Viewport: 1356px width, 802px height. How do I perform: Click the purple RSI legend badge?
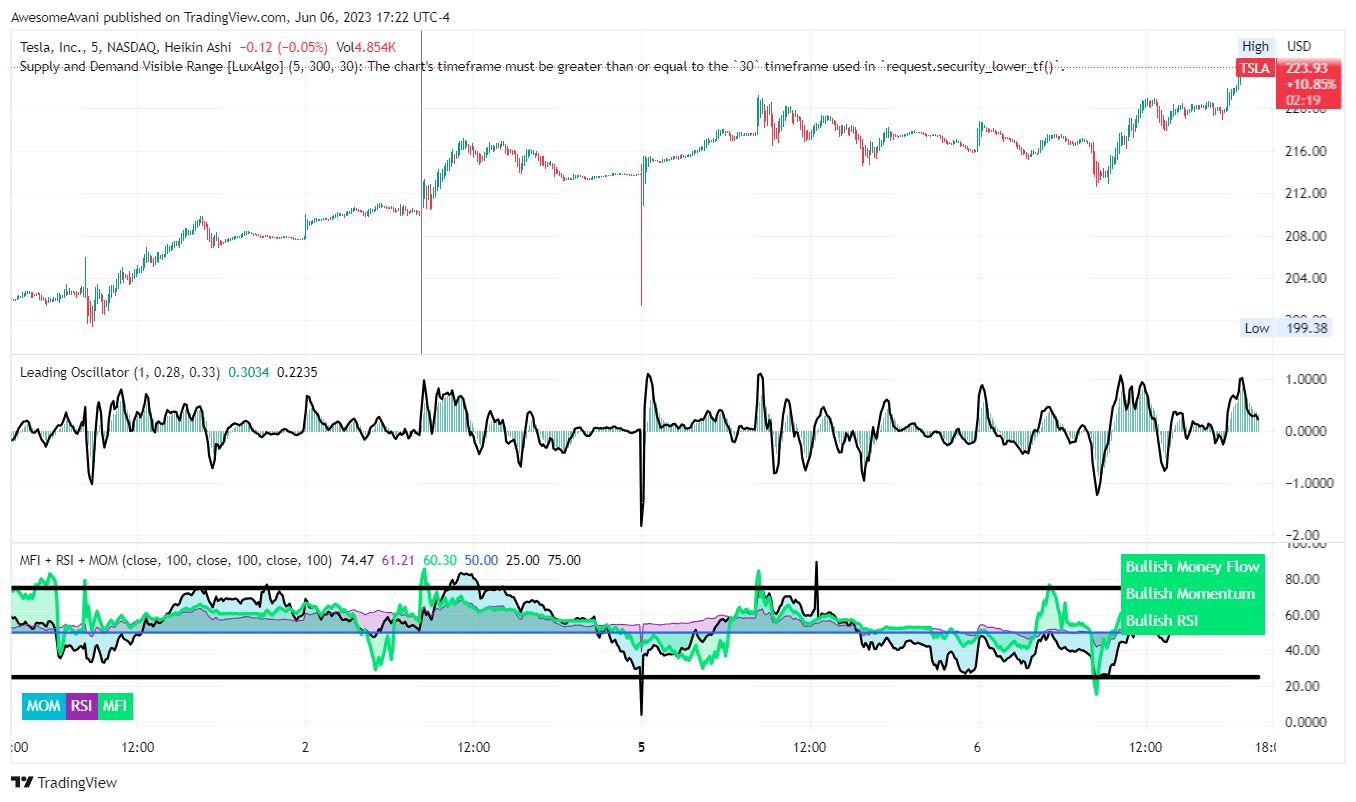pyautogui.click(x=81, y=706)
